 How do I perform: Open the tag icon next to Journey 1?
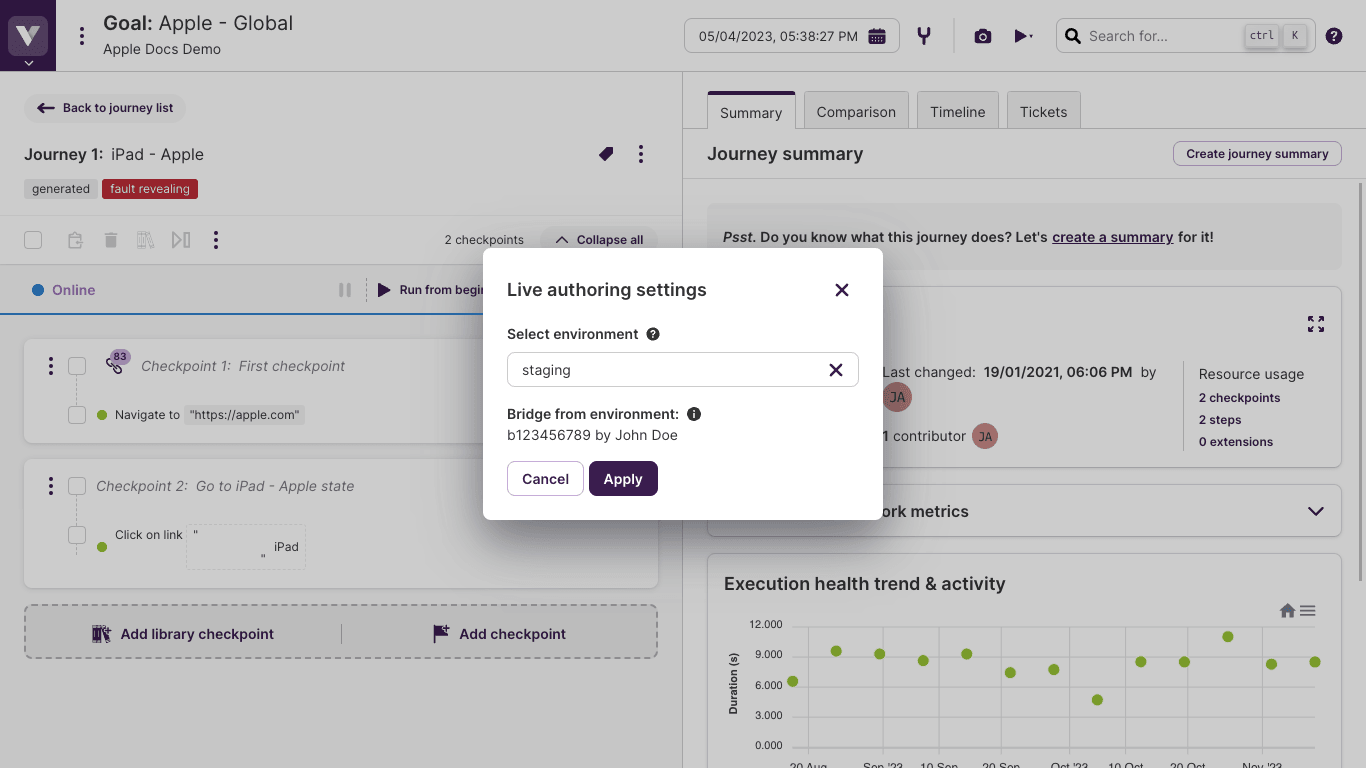[x=605, y=154]
